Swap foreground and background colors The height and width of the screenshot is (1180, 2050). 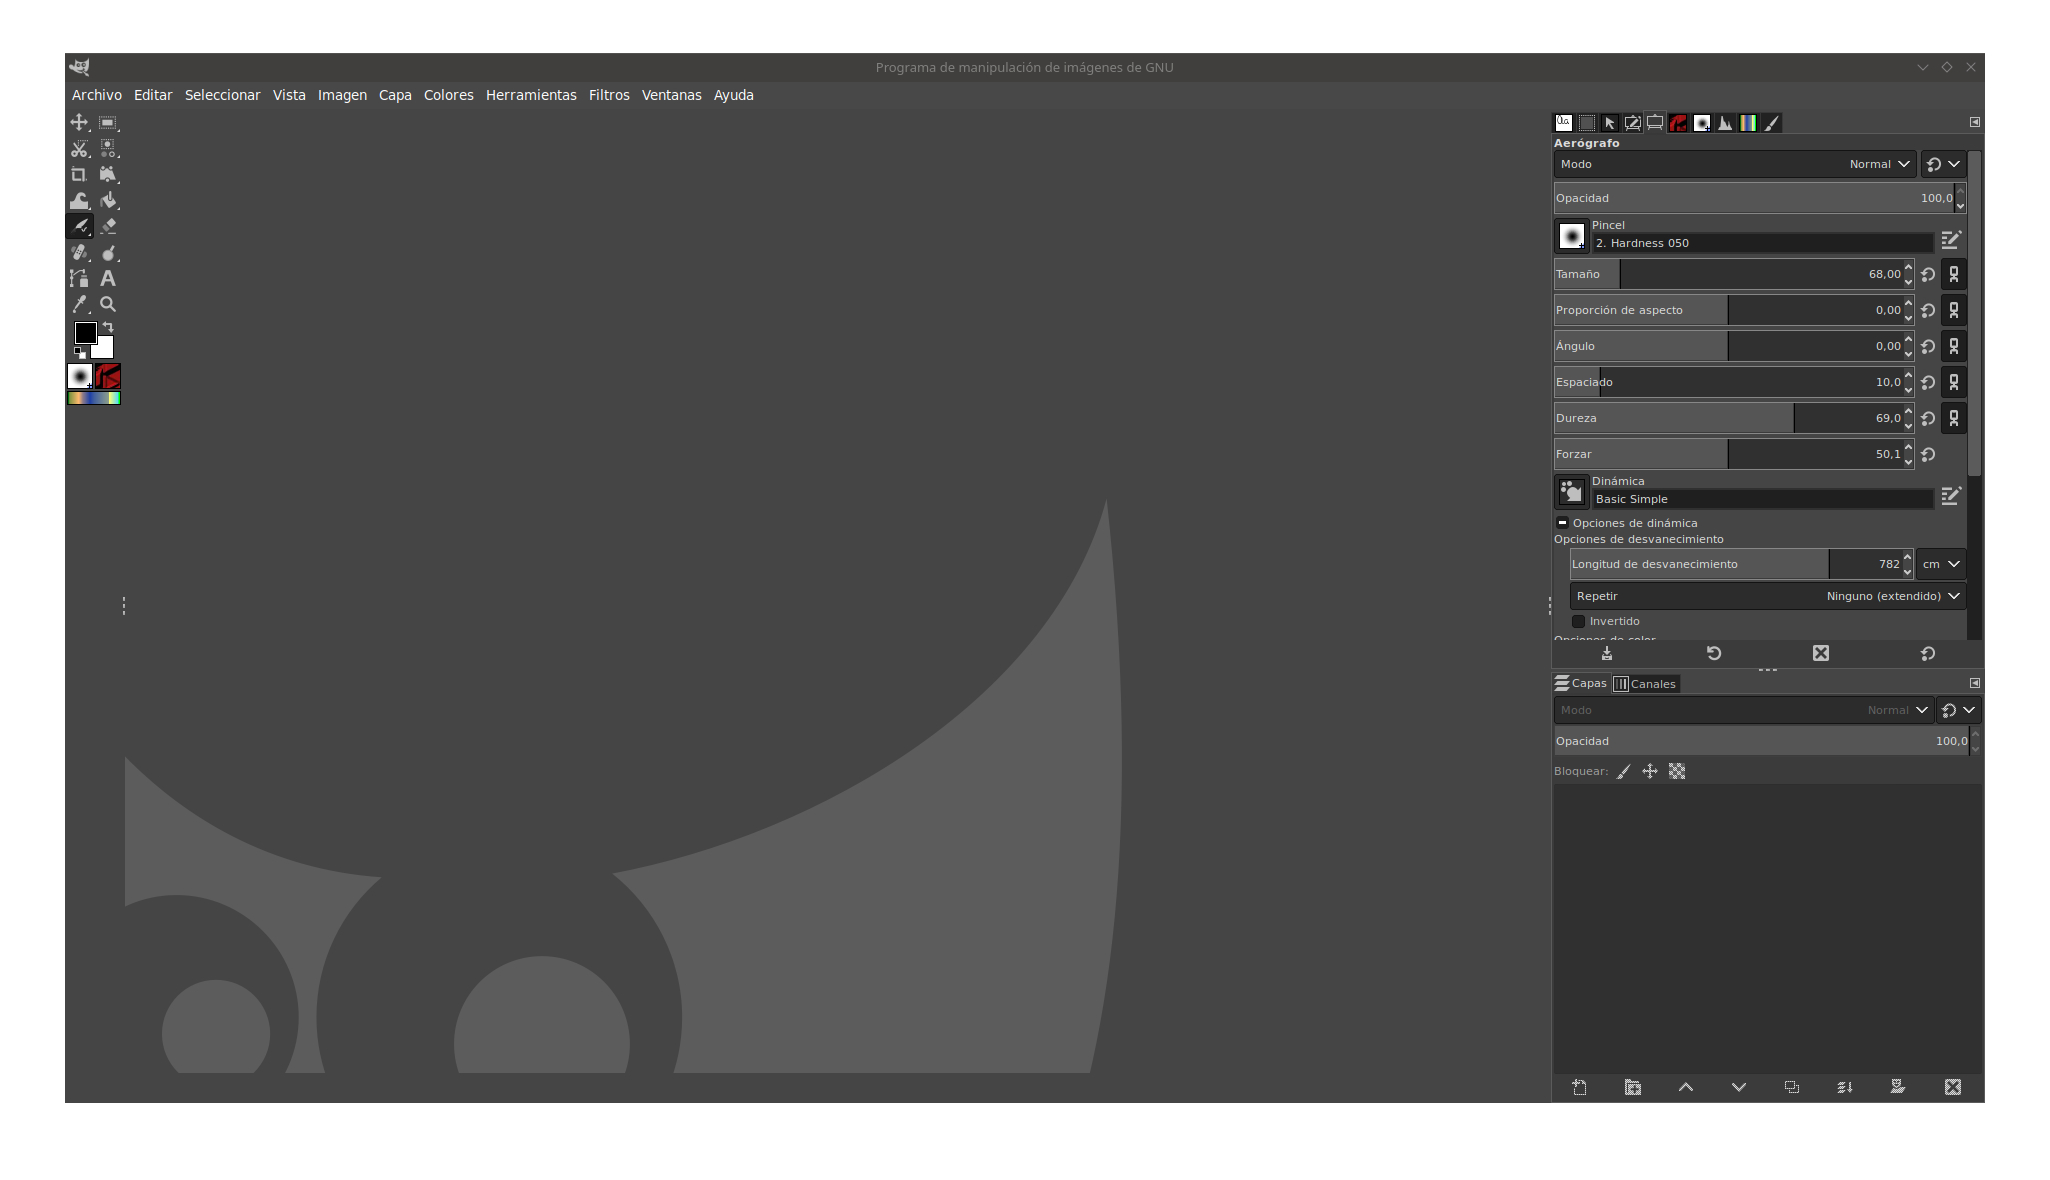pos(108,327)
